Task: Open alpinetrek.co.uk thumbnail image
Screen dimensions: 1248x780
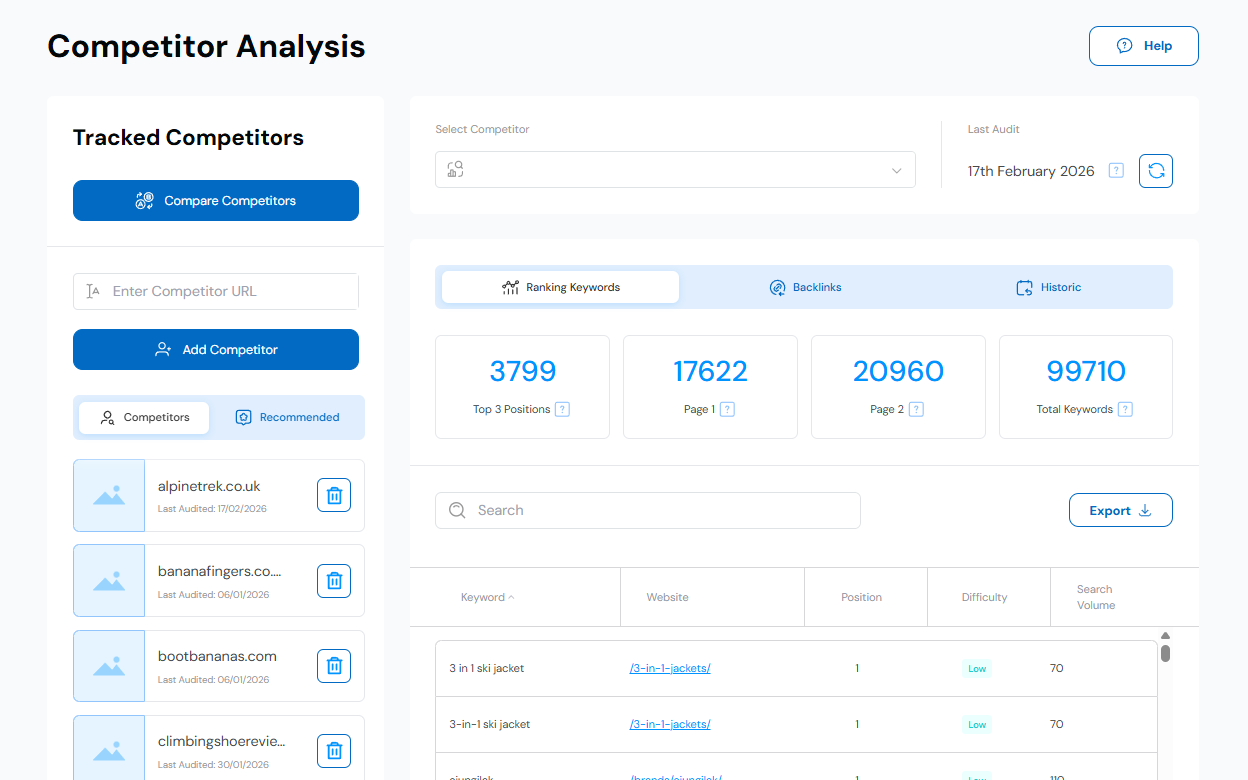Action: (x=109, y=495)
